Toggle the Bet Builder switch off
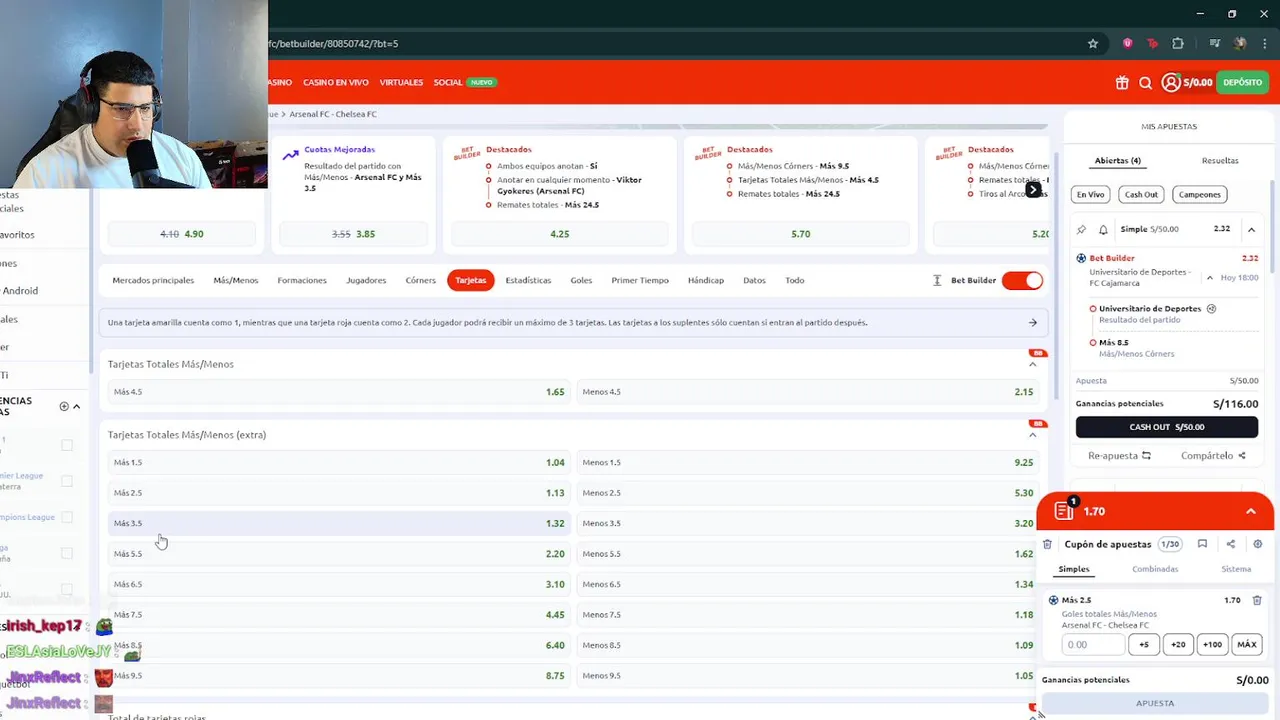Image resolution: width=1280 pixels, height=720 pixels. (1022, 280)
